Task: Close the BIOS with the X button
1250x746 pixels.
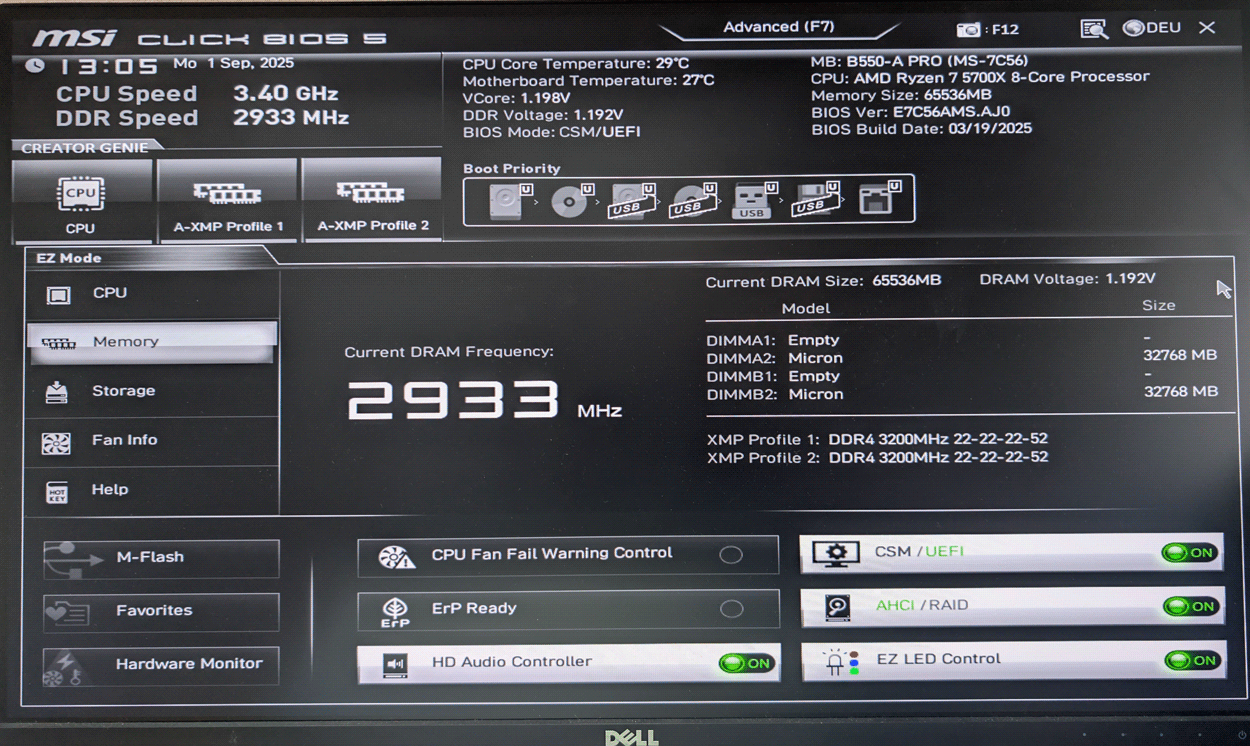Action: point(1207,28)
